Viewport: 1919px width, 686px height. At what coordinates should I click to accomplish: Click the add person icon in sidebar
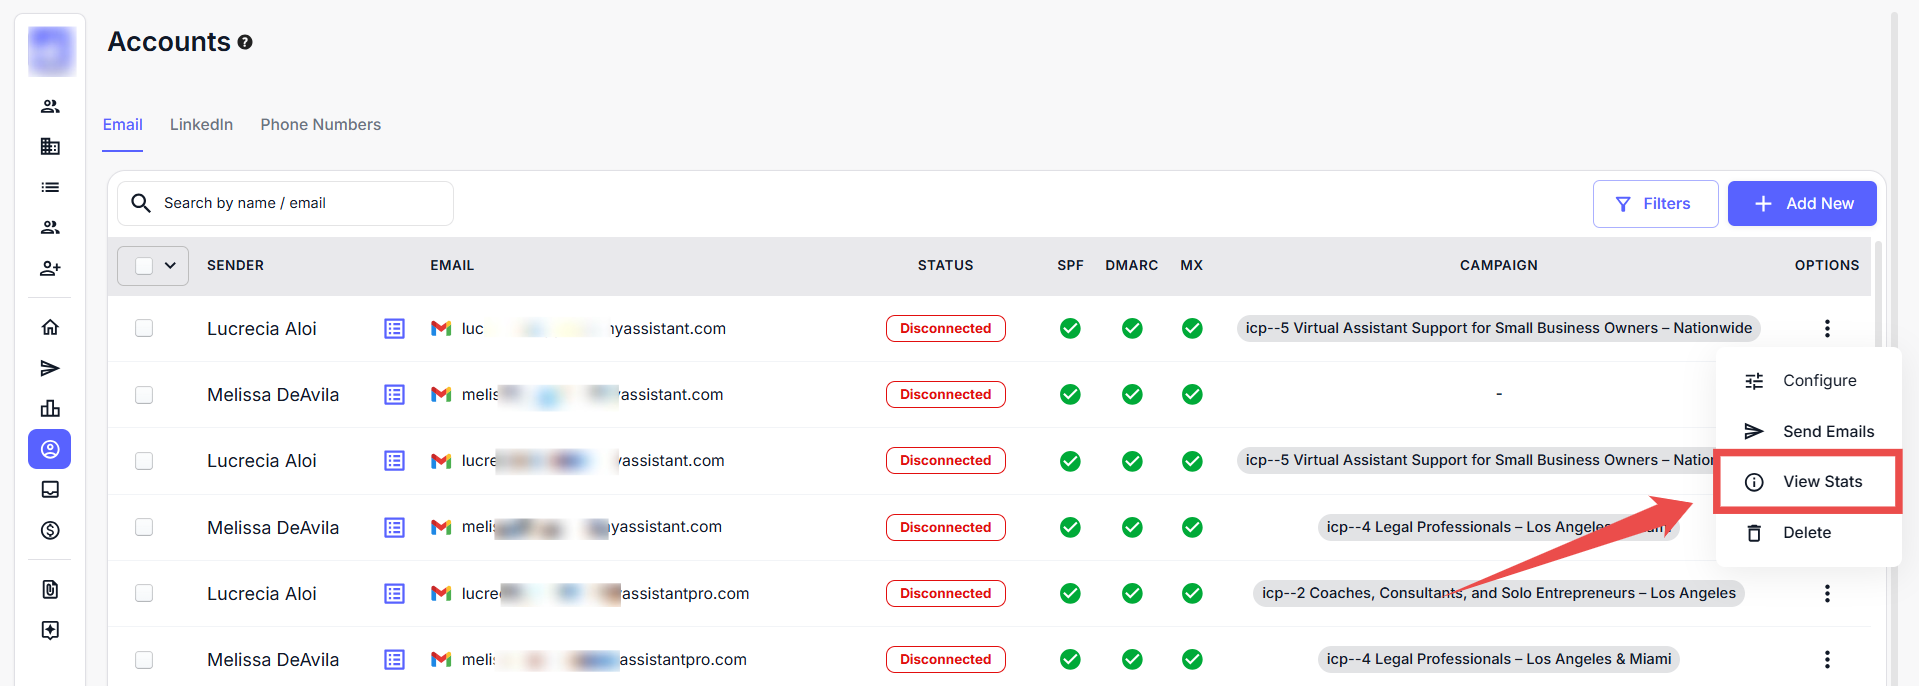[50, 268]
